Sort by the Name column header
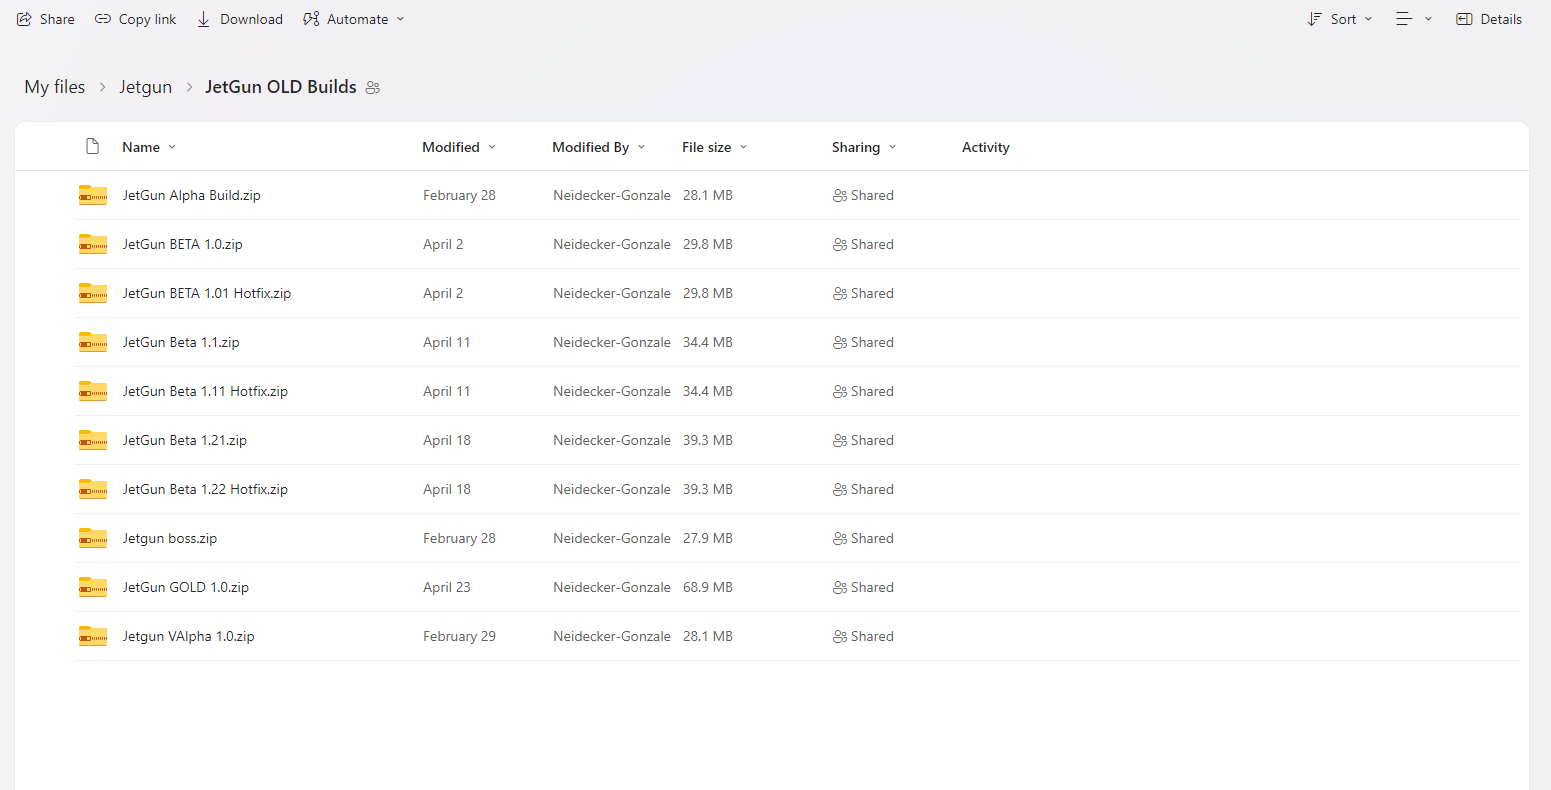Viewport: 1551px width, 790px height. coord(141,147)
